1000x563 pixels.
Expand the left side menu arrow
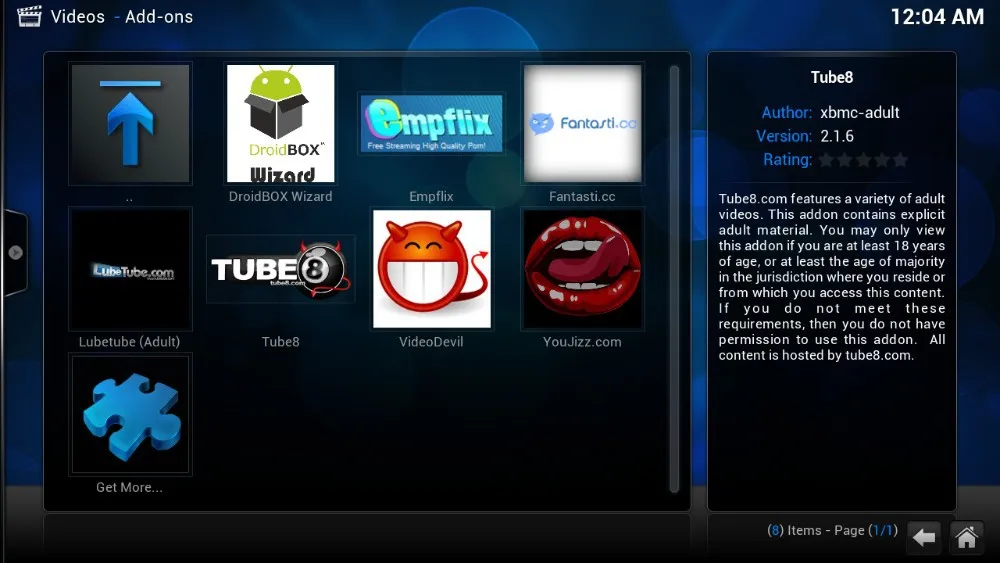tap(15, 252)
